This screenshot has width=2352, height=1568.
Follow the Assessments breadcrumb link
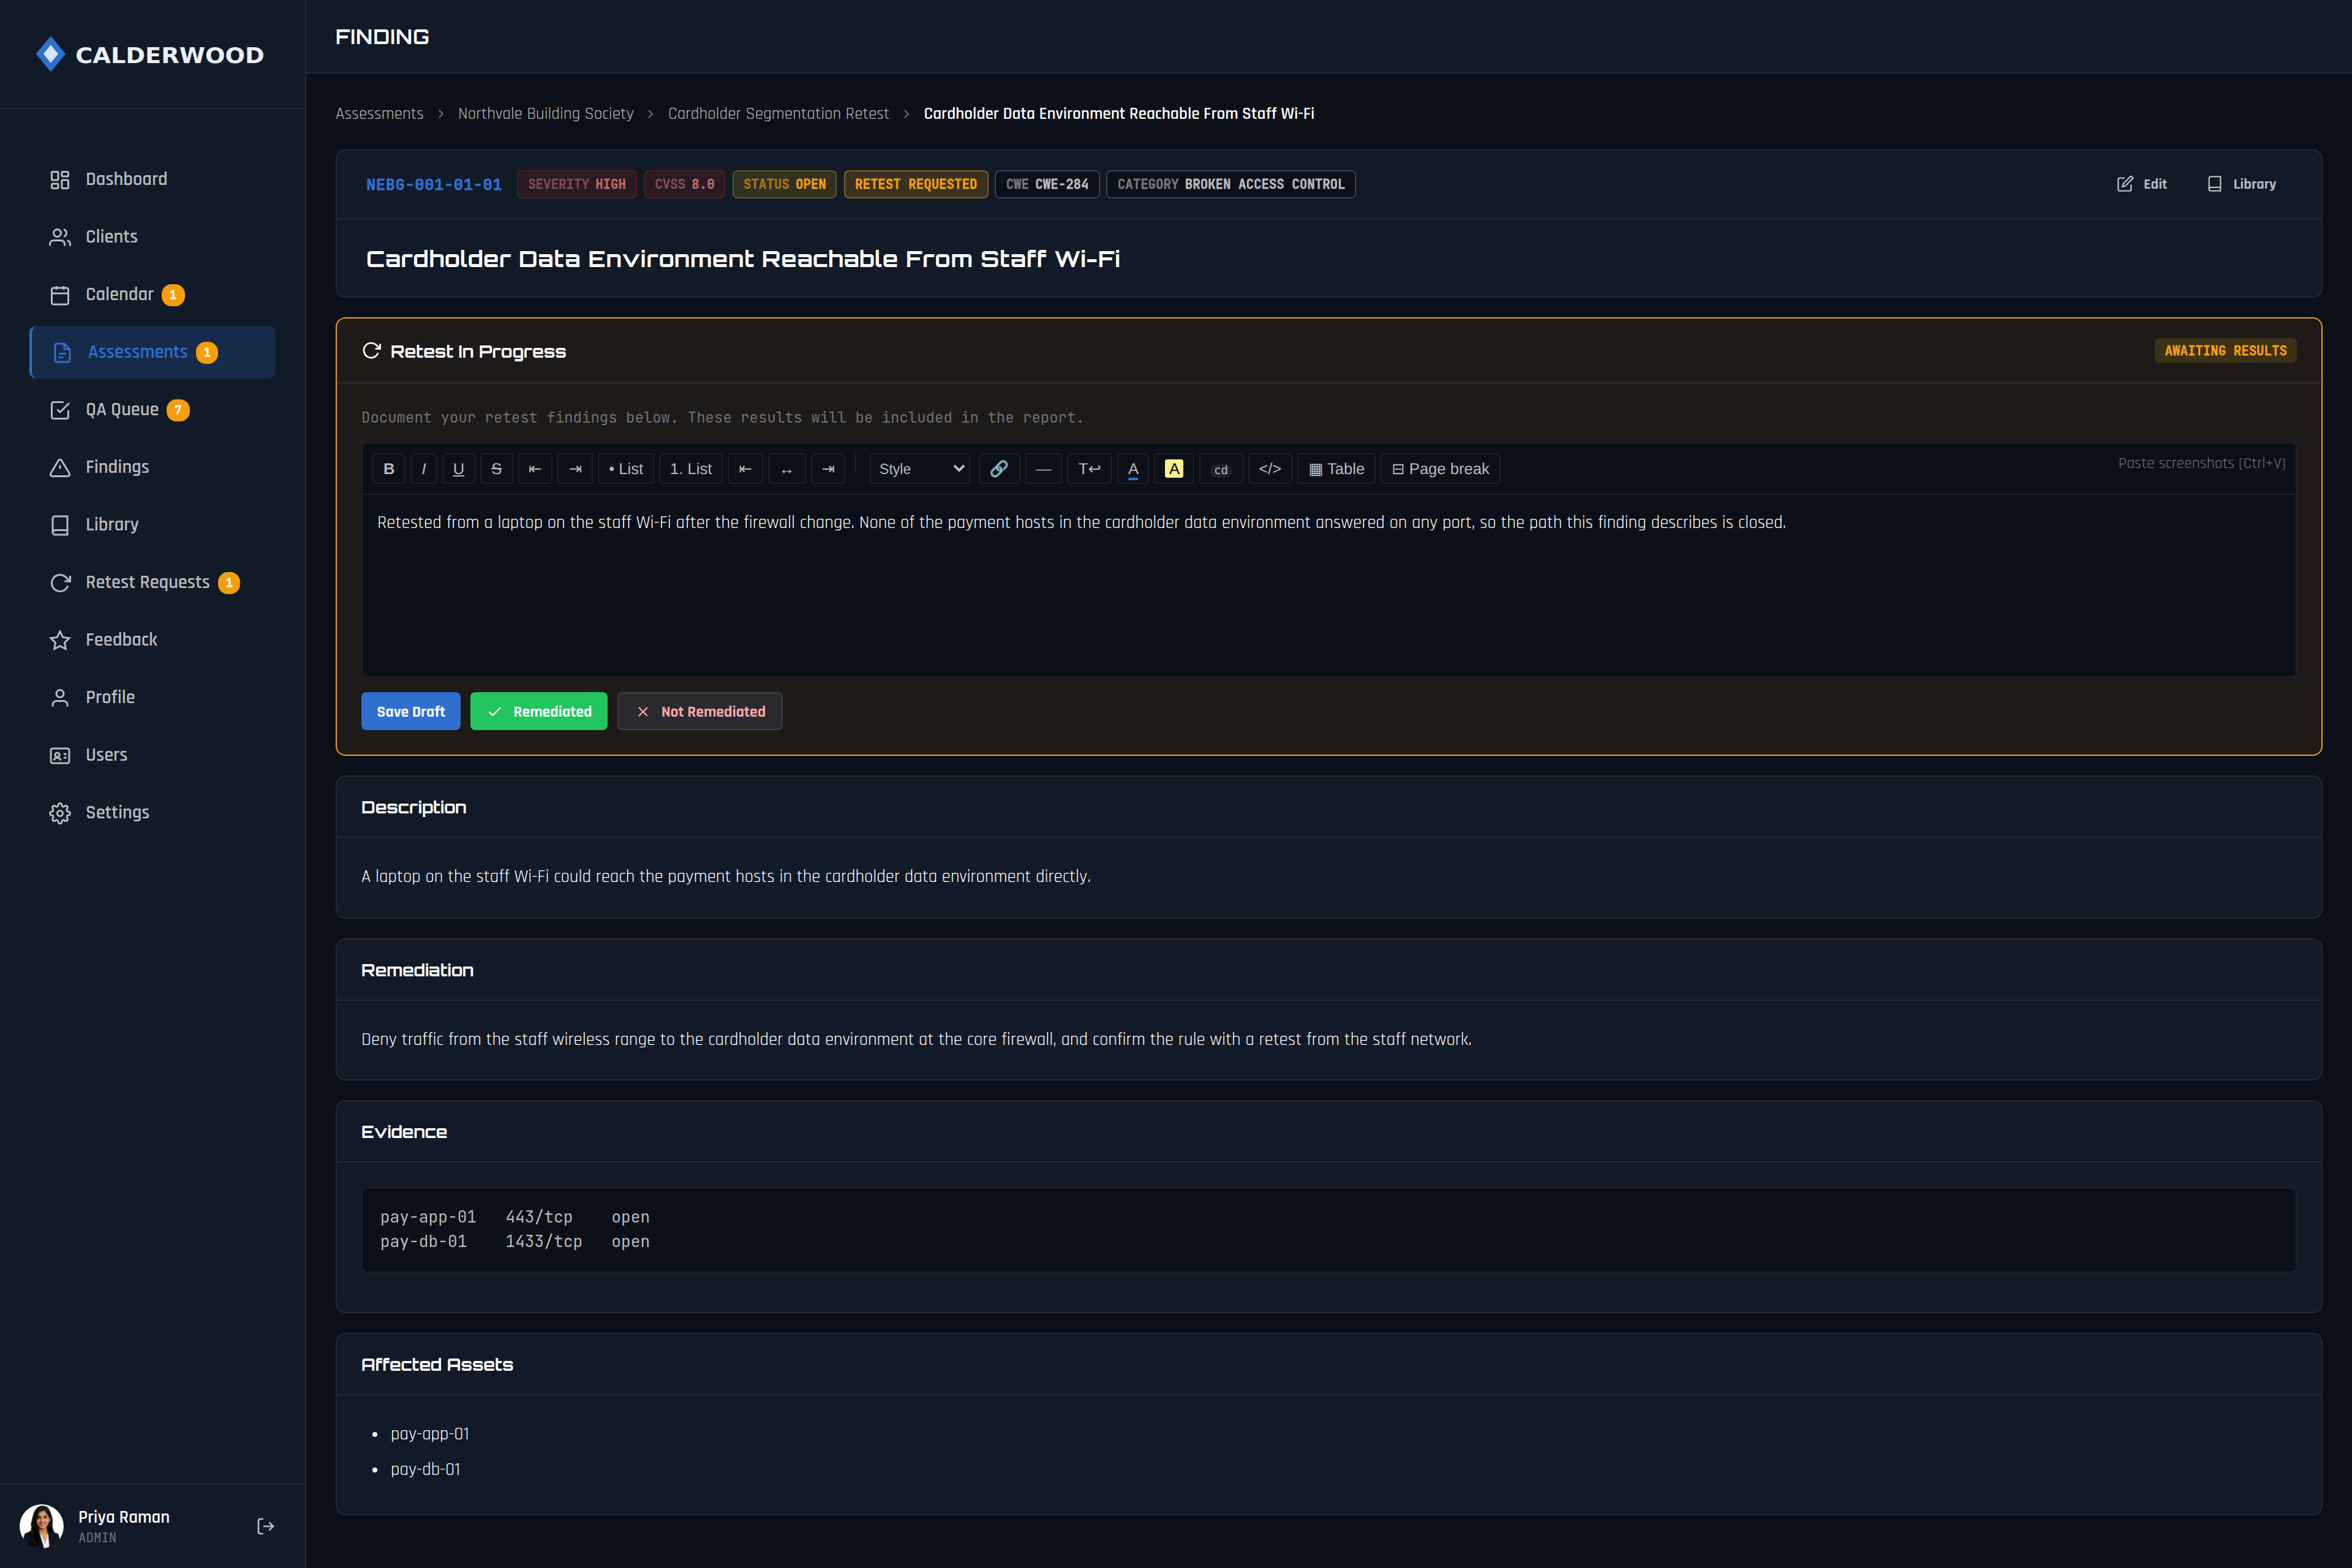(x=379, y=114)
